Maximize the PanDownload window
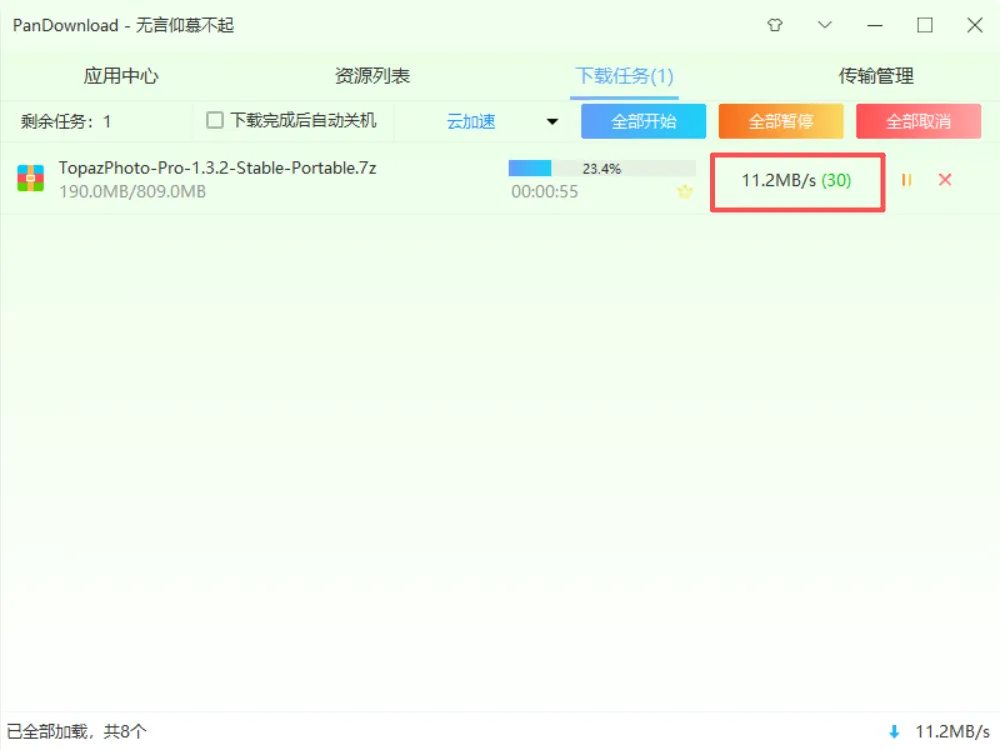1000x750 pixels. [925, 25]
